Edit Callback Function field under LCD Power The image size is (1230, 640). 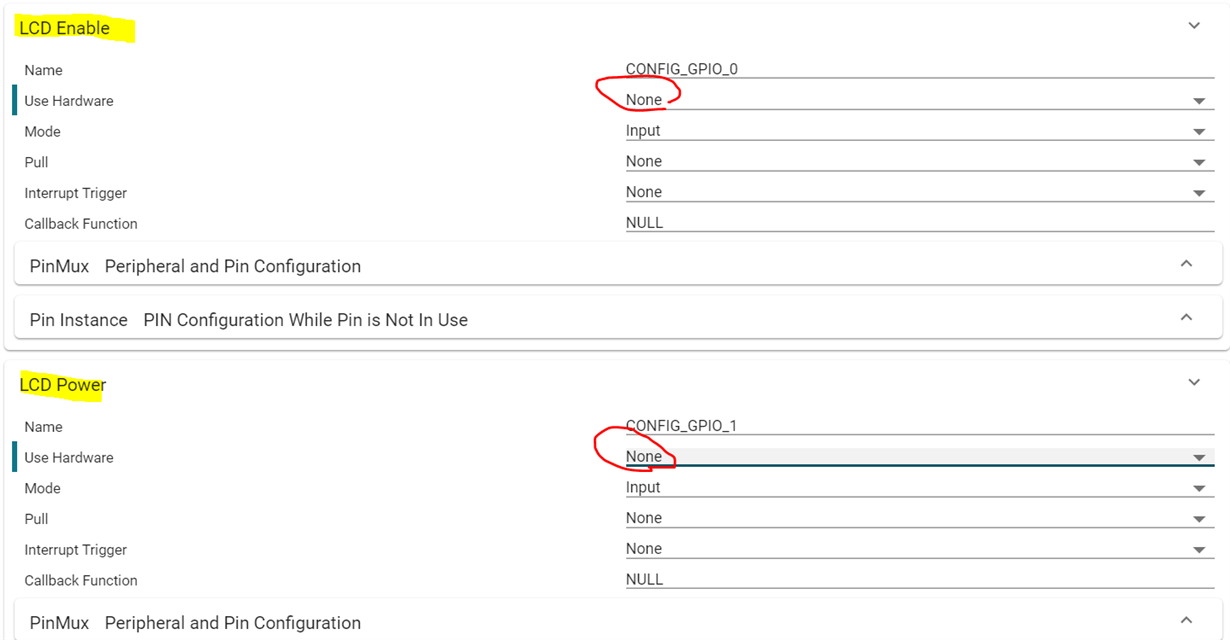(920, 580)
